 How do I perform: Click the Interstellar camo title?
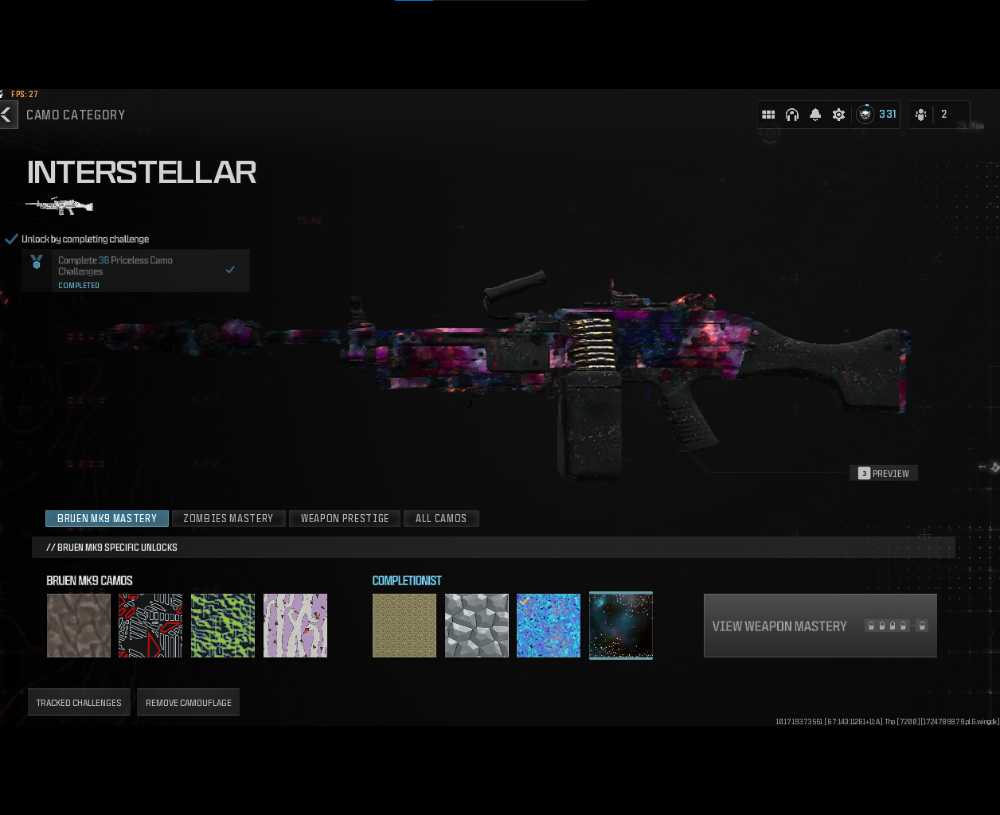(x=142, y=172)
